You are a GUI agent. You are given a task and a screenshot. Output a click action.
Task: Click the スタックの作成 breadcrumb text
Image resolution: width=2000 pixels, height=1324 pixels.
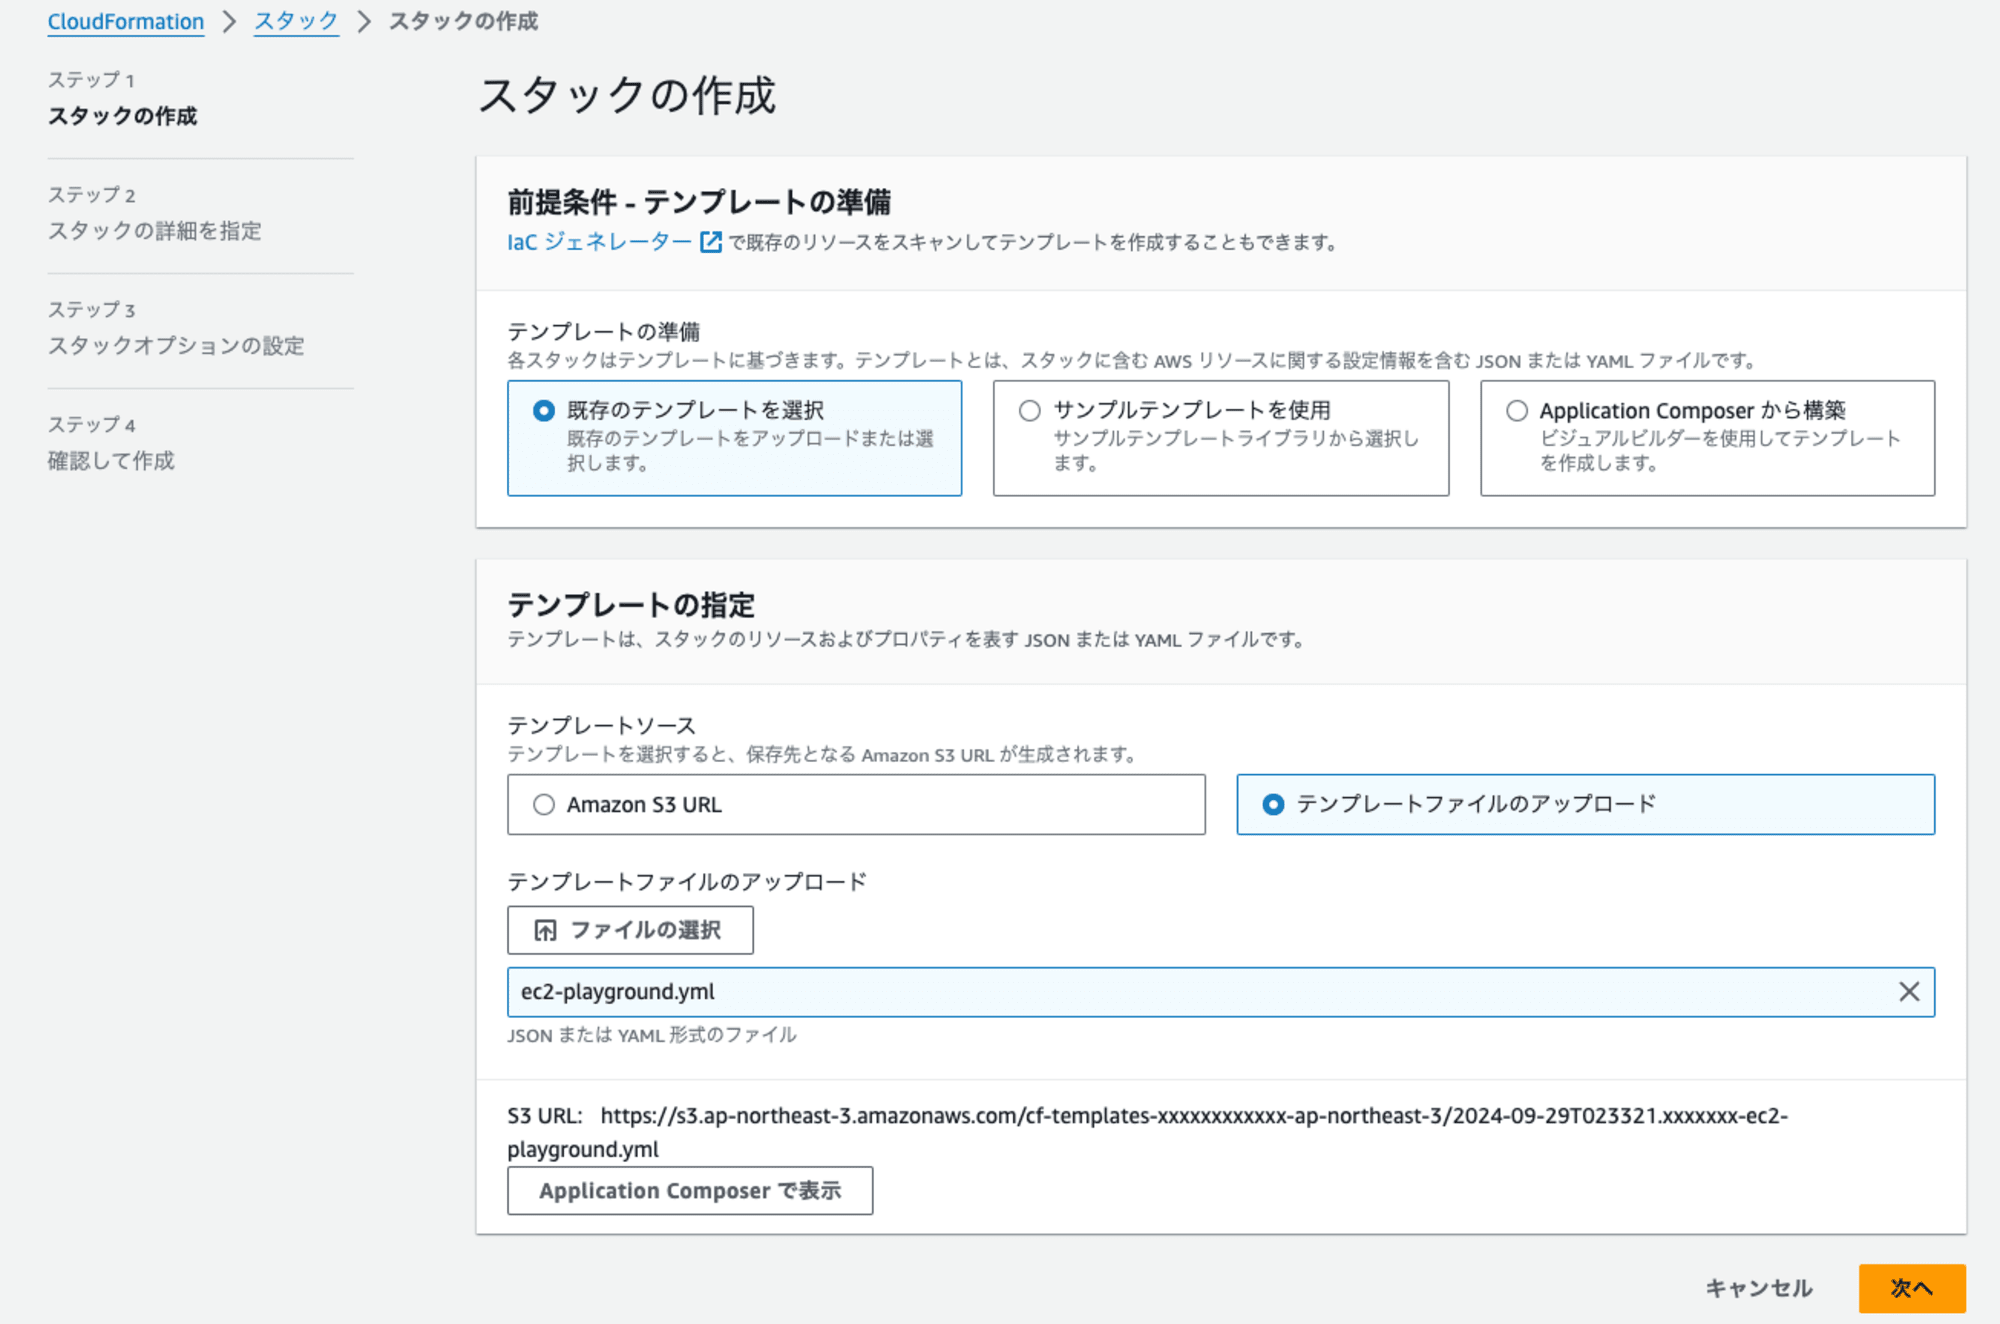click(463, 21)
